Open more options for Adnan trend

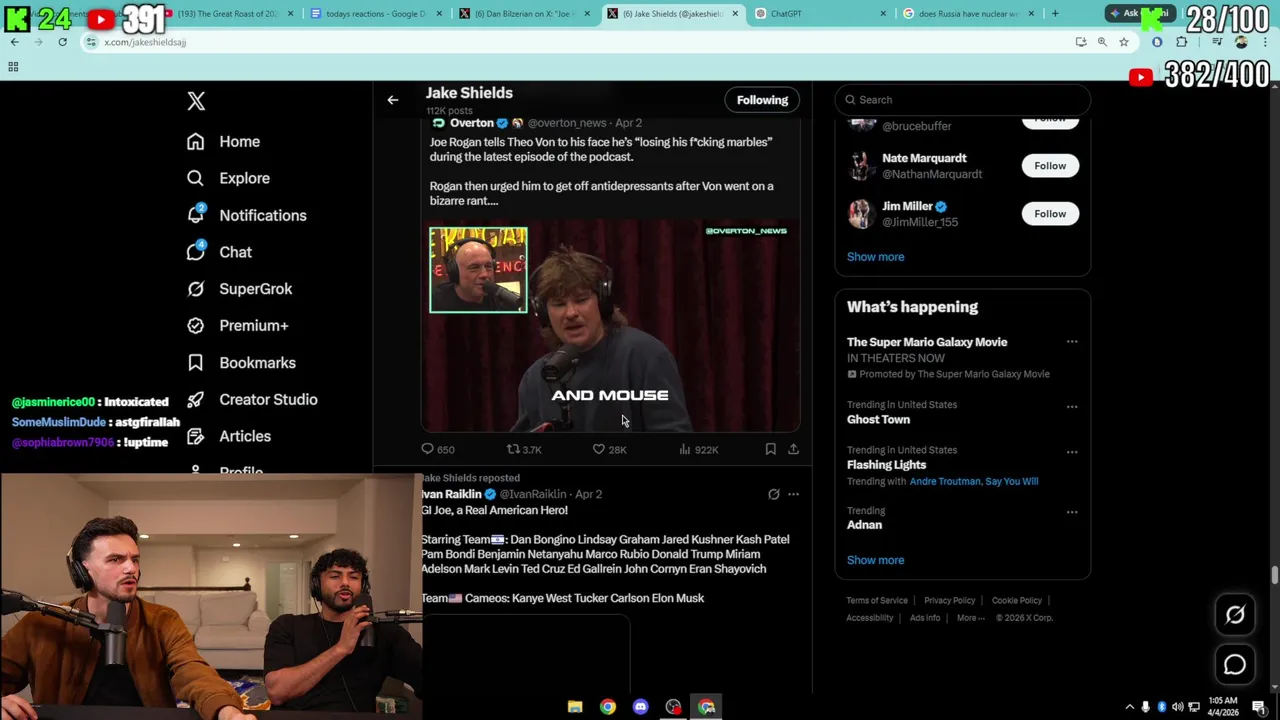point(1072,512)
